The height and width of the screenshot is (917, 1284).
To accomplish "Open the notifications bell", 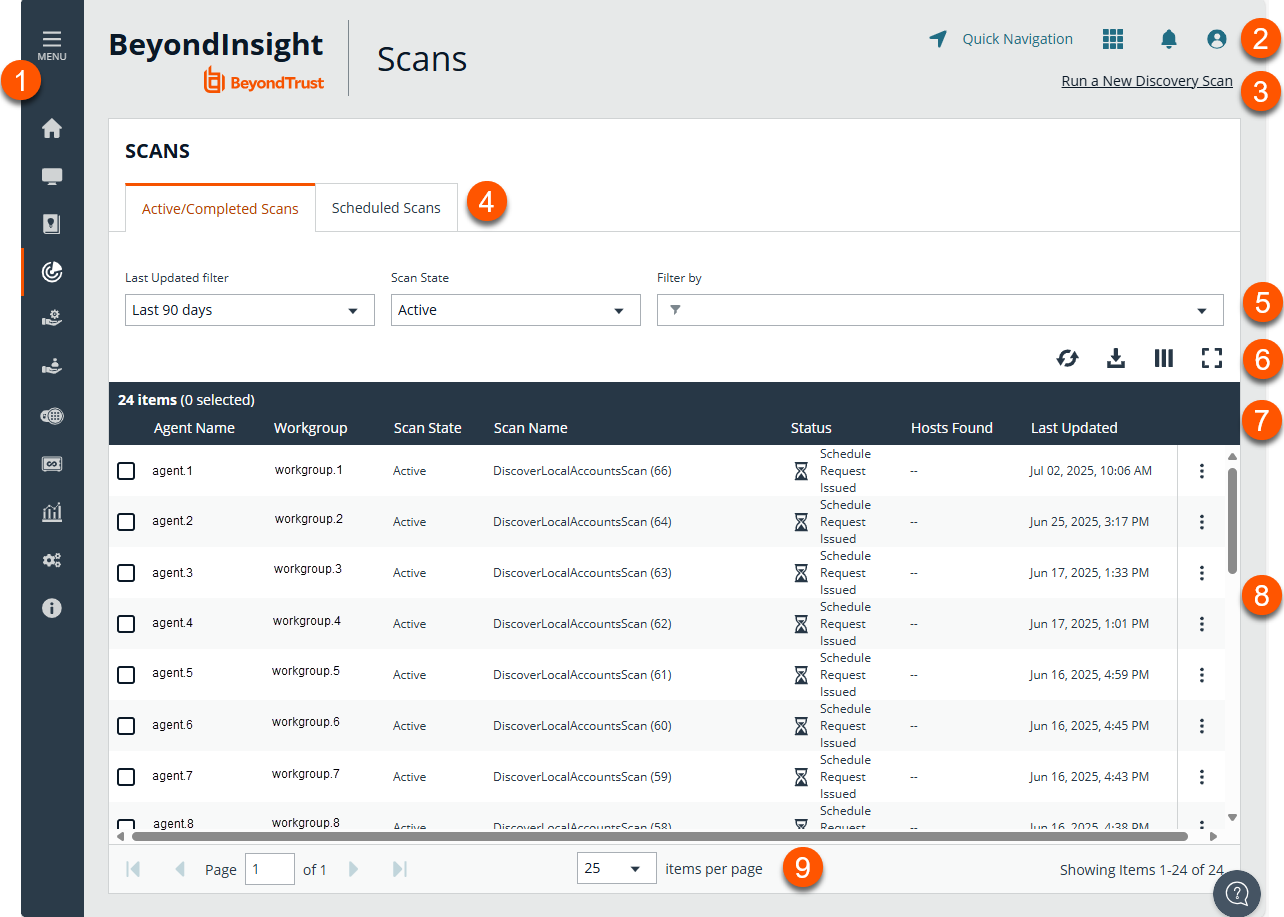I will pos(1168,39).
